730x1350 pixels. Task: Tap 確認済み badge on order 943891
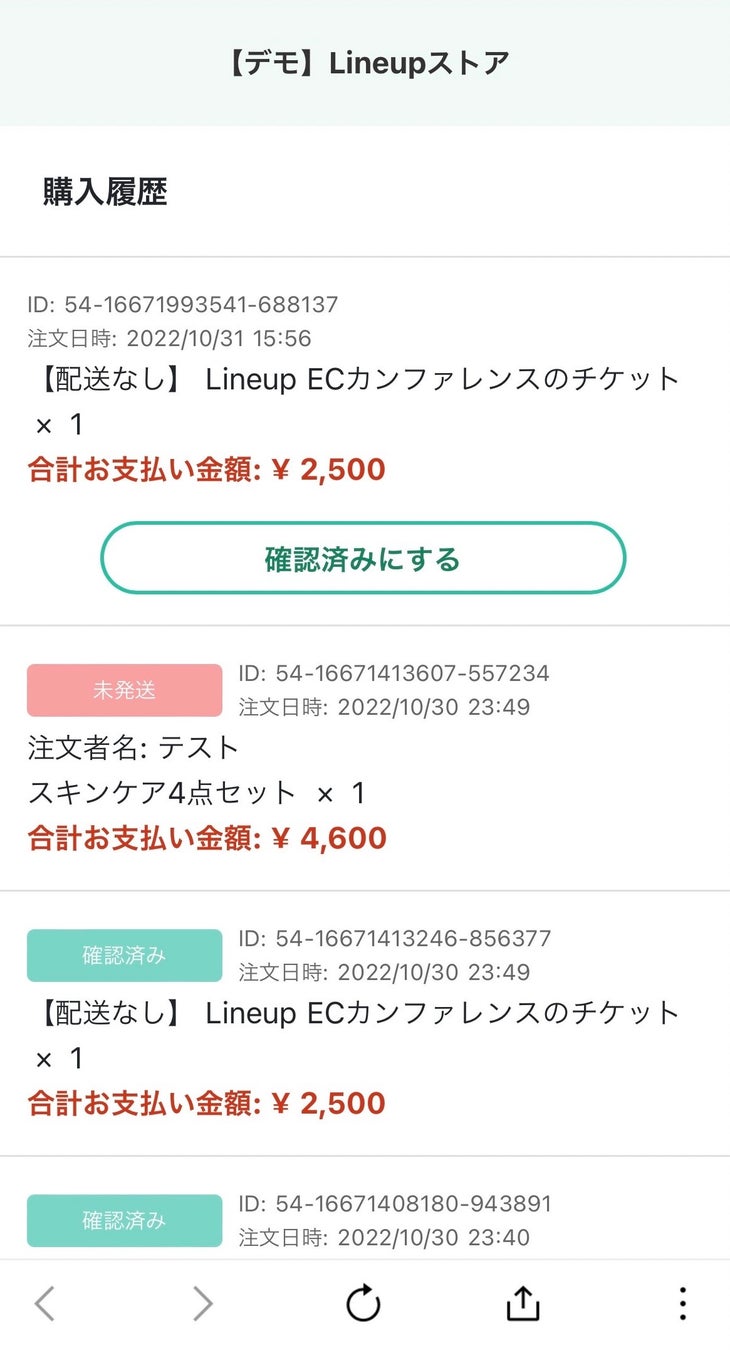click(x=124, y=1220)
